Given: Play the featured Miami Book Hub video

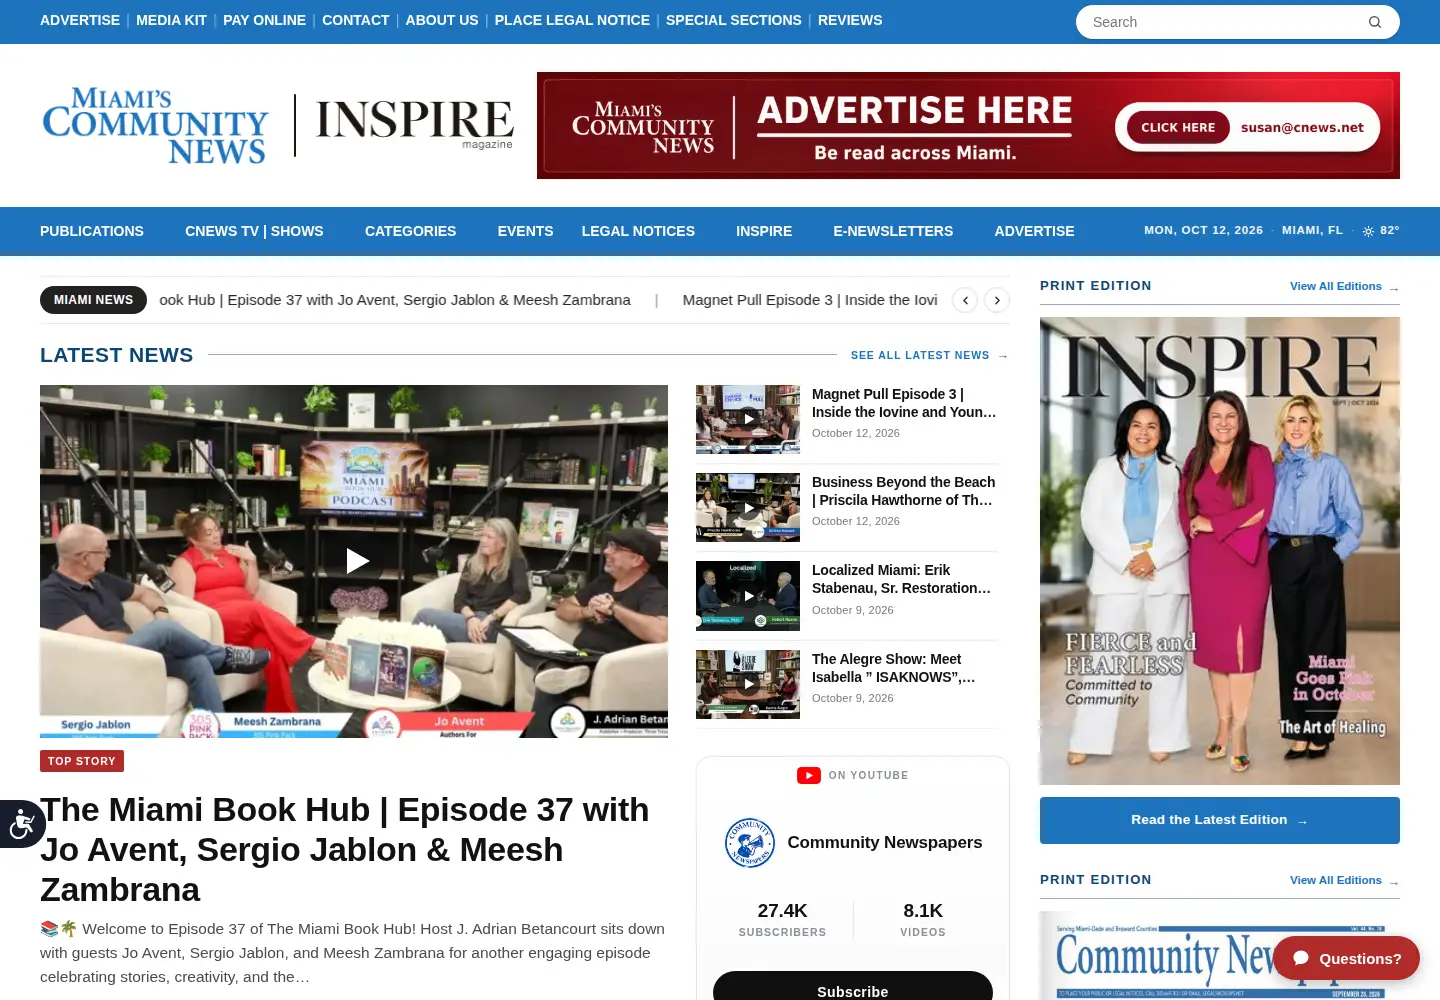Looking at the screenshot, I should [357, 561].
